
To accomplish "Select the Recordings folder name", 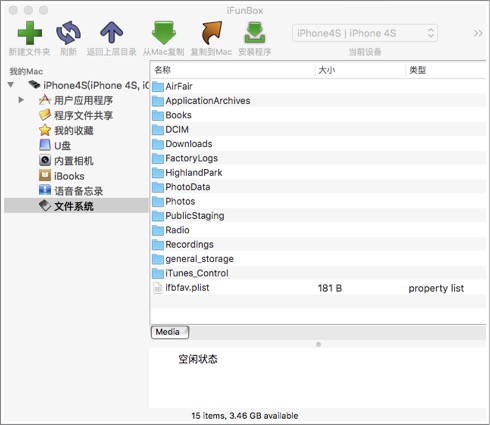I will coord(189,244).
